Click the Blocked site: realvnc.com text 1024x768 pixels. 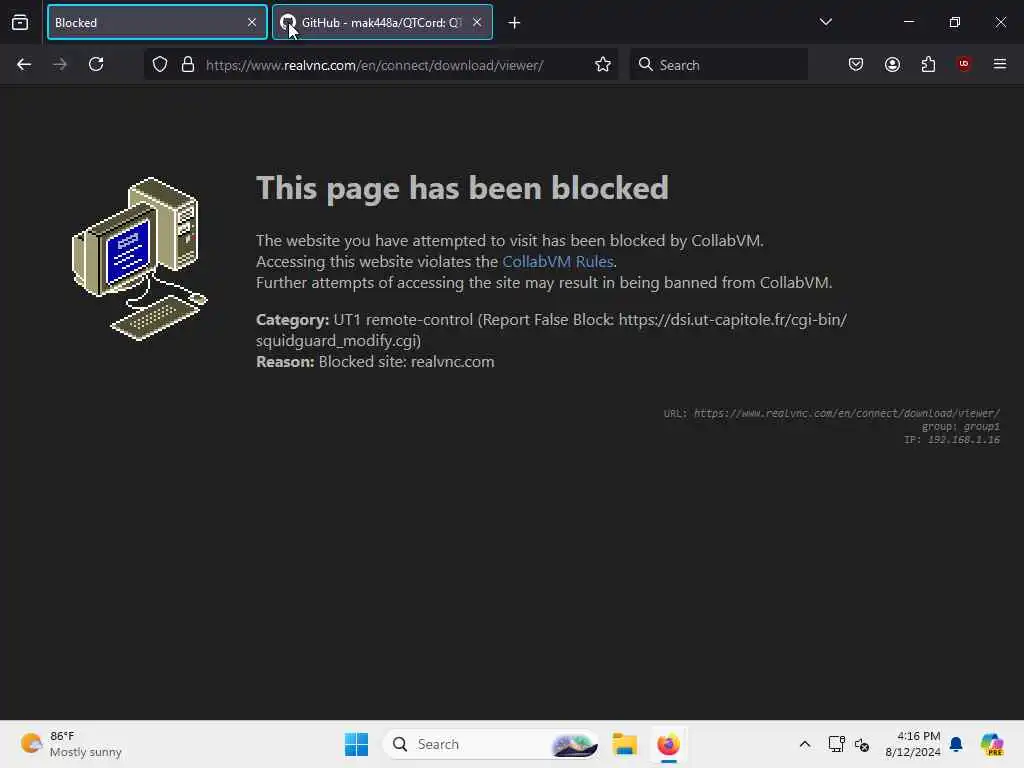406,362
